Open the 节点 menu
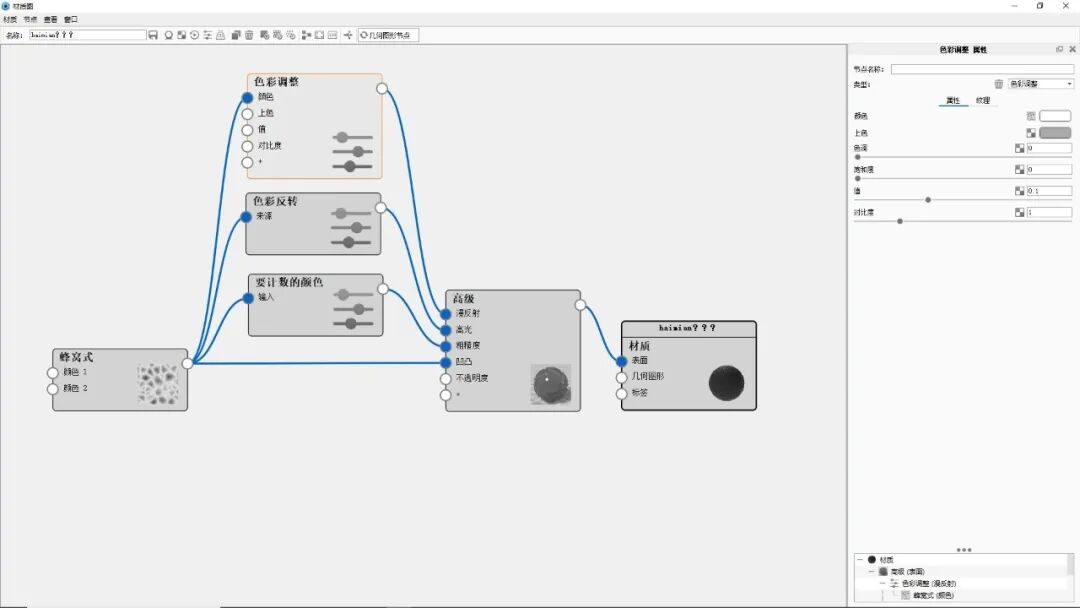The image size is (1080, 608). point(30,19)
